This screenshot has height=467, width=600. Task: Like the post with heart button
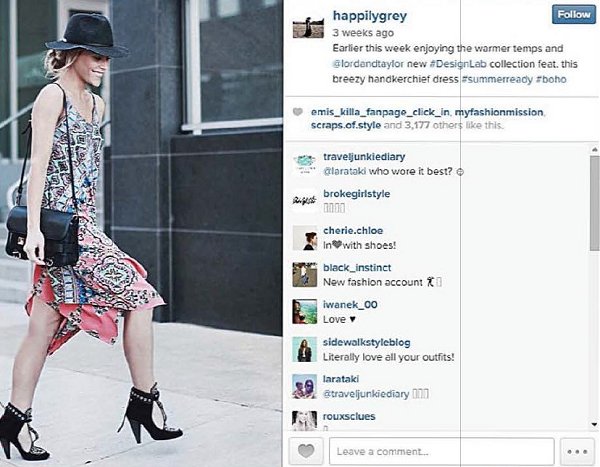click(306, 451)
